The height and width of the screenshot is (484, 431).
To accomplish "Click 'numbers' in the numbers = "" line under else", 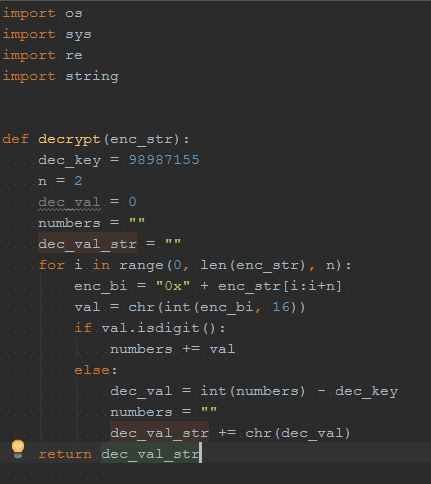I will [x=141, y=412].
